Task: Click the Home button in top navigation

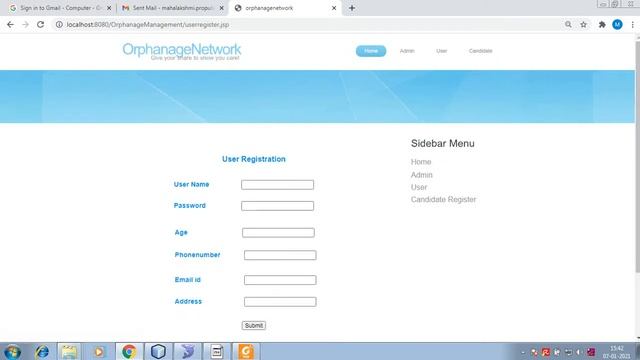Action: click(x=371, y=51)
